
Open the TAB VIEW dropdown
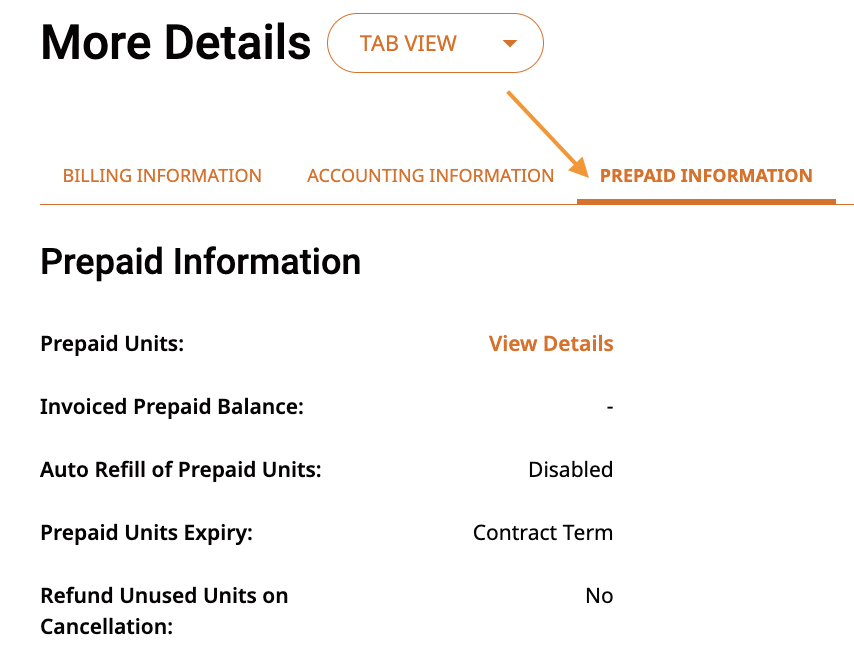coord(435,43)
